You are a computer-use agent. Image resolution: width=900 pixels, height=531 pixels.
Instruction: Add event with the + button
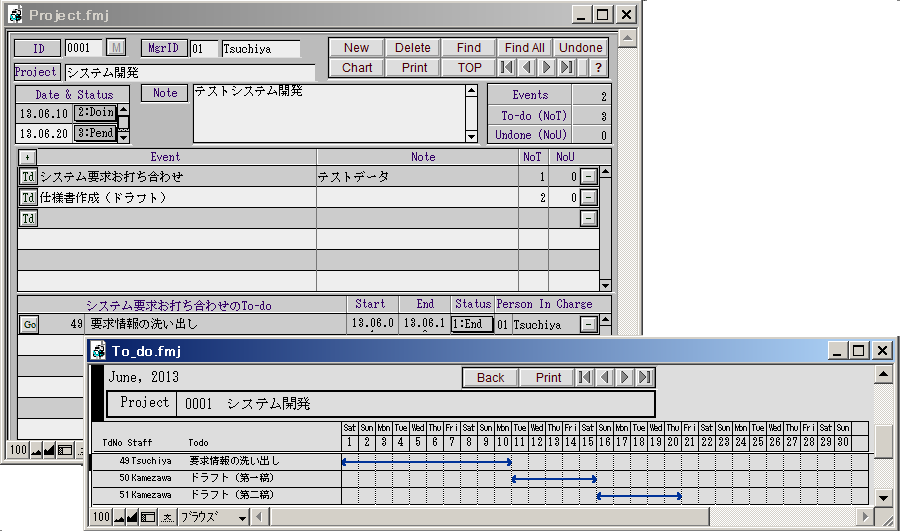(27, 157)
